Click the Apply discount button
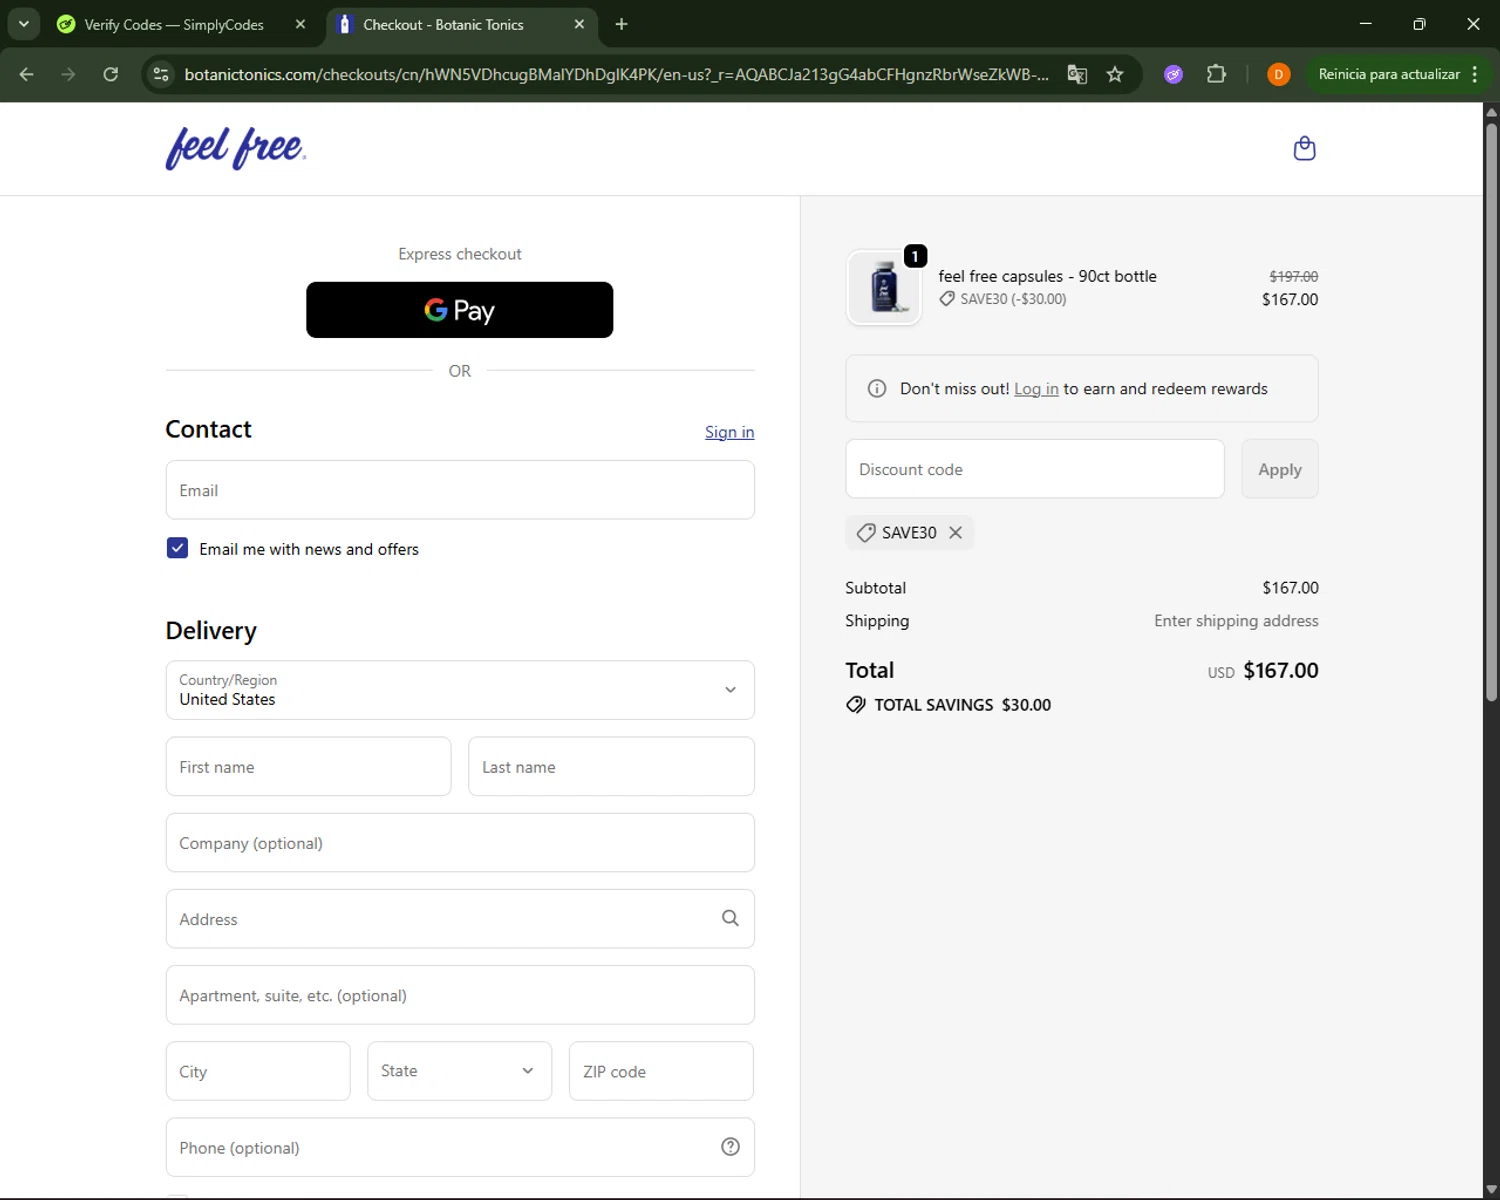The width and height of the screenshot is (1500, 1200). click(x=1280, y=469)
